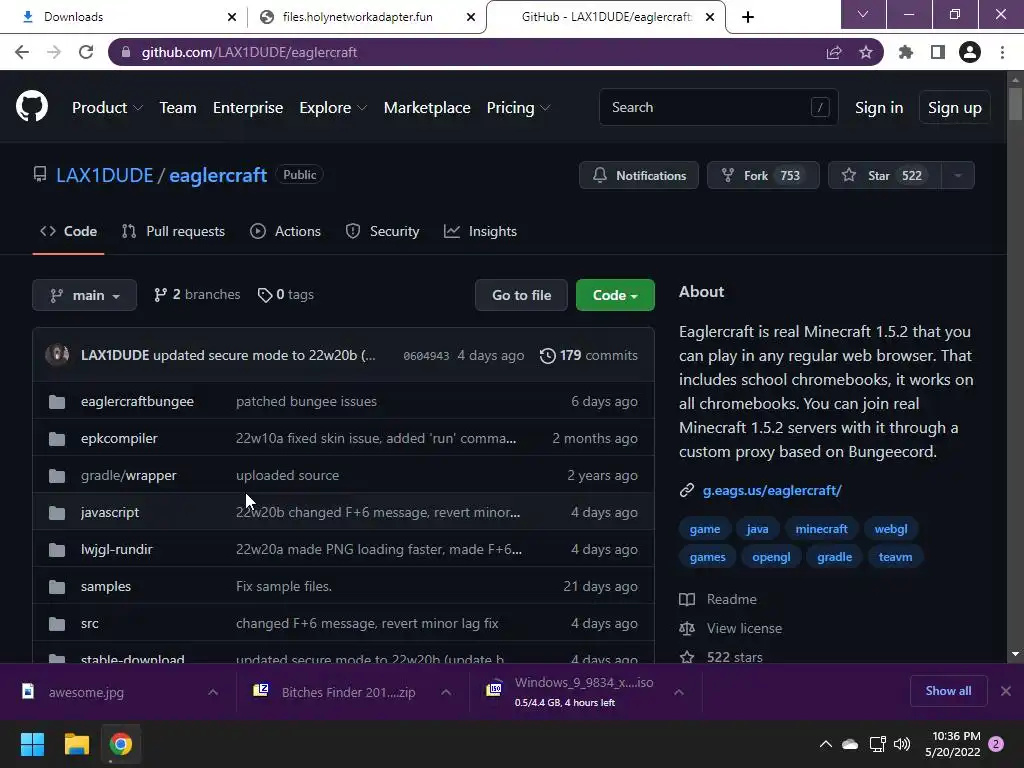The height and width of the screenshot is (768, 1024).
Task: Open notification center badge
Action: point(996,744)
